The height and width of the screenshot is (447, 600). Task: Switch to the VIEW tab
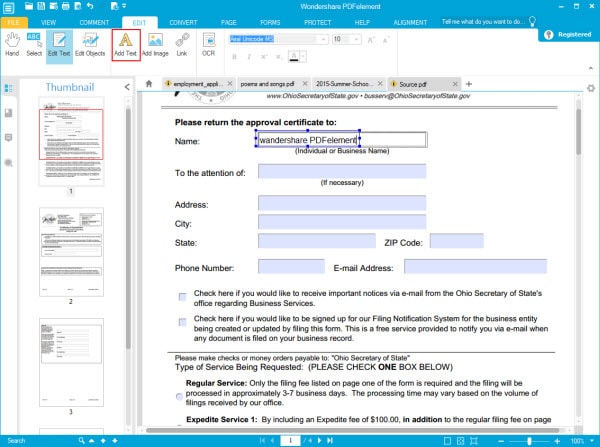click(x=49, y=23)
